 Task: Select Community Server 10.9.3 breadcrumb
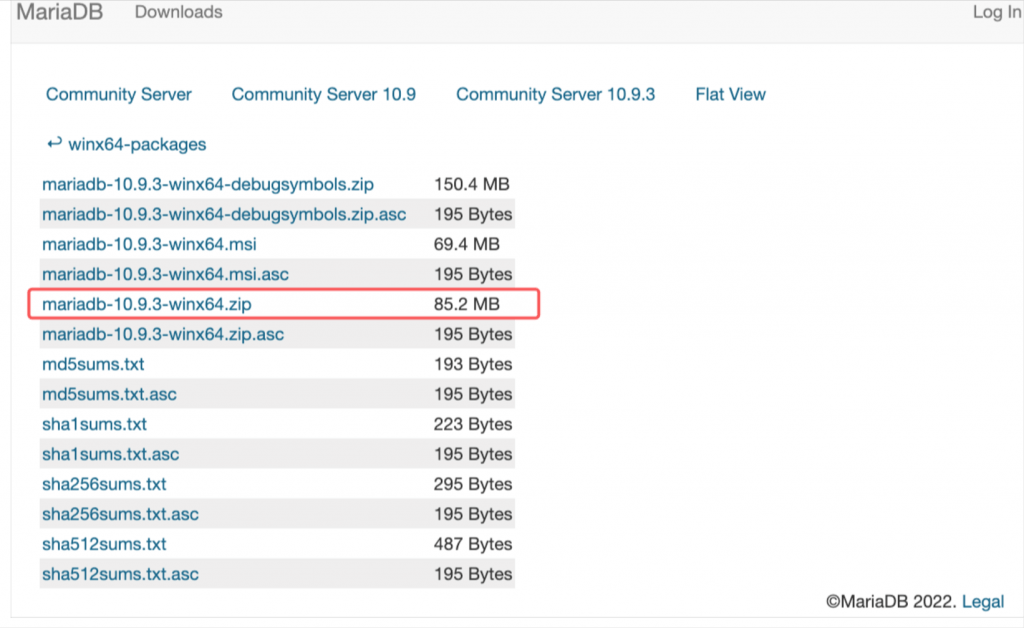[x=555, y=95]
